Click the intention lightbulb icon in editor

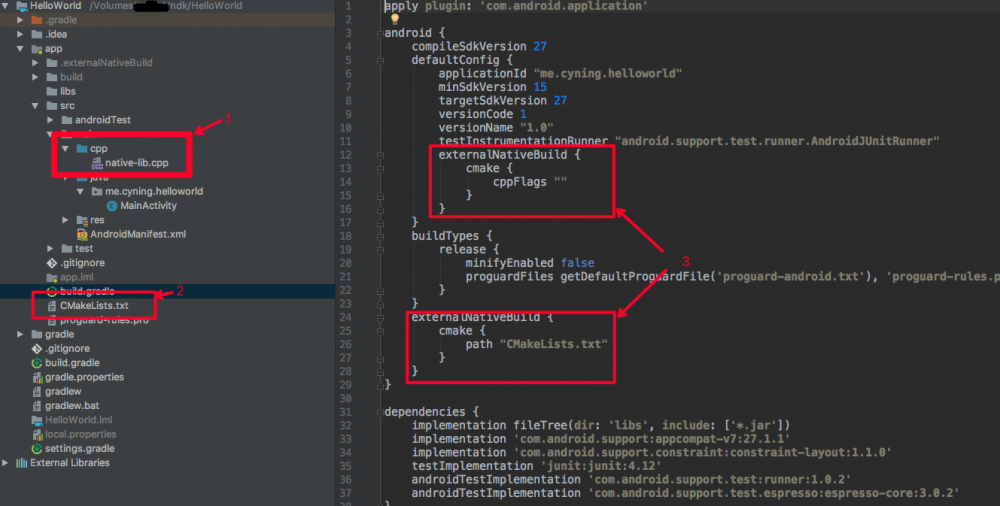click(395, 19)
